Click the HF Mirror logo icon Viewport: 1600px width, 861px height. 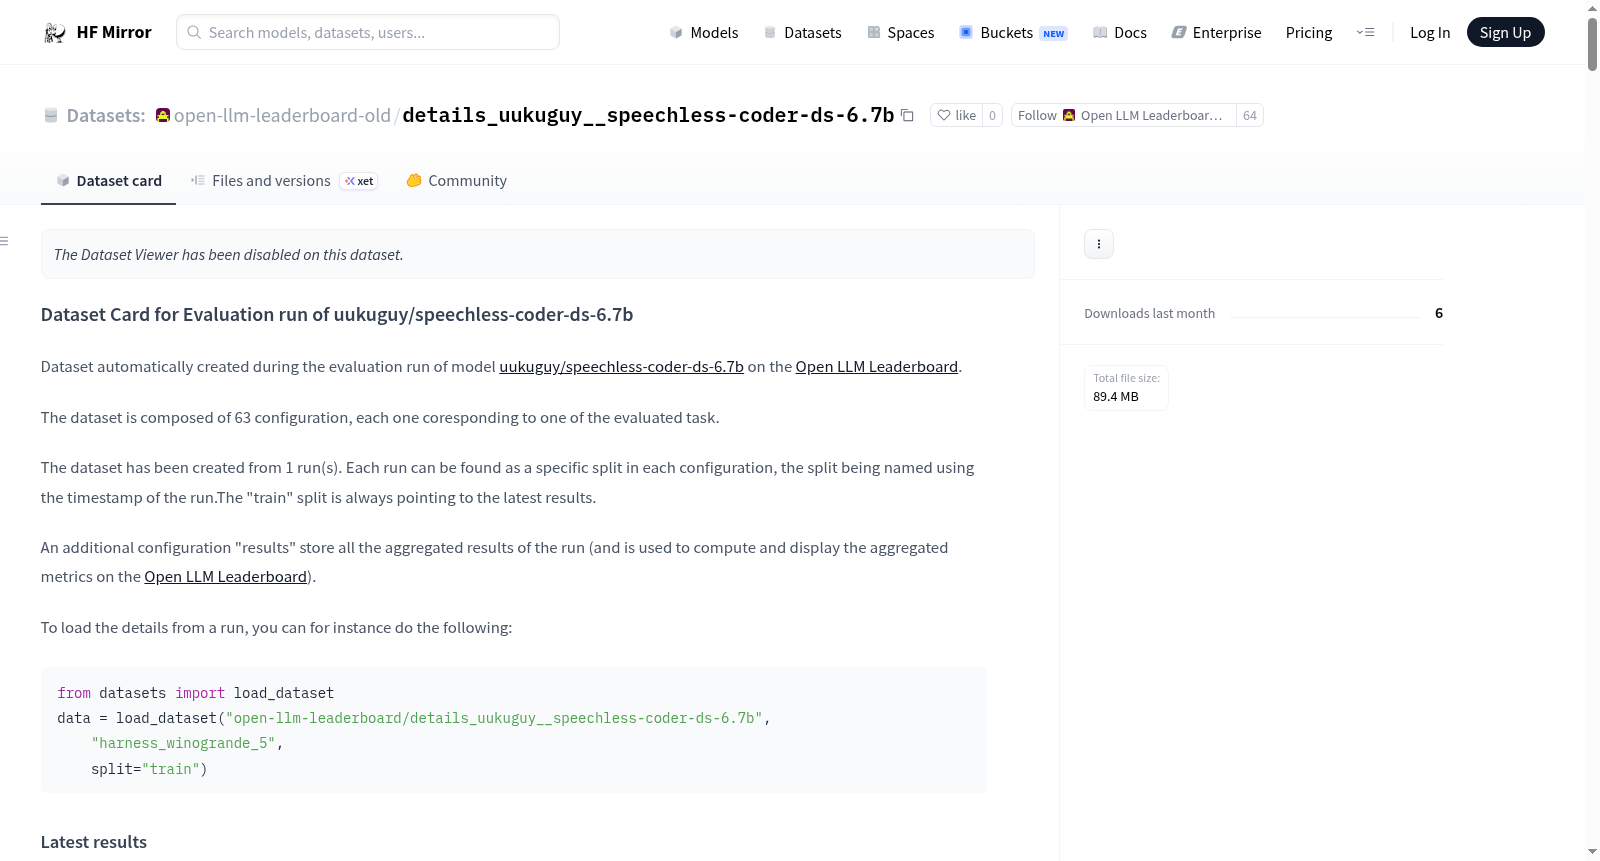point(55,33)
